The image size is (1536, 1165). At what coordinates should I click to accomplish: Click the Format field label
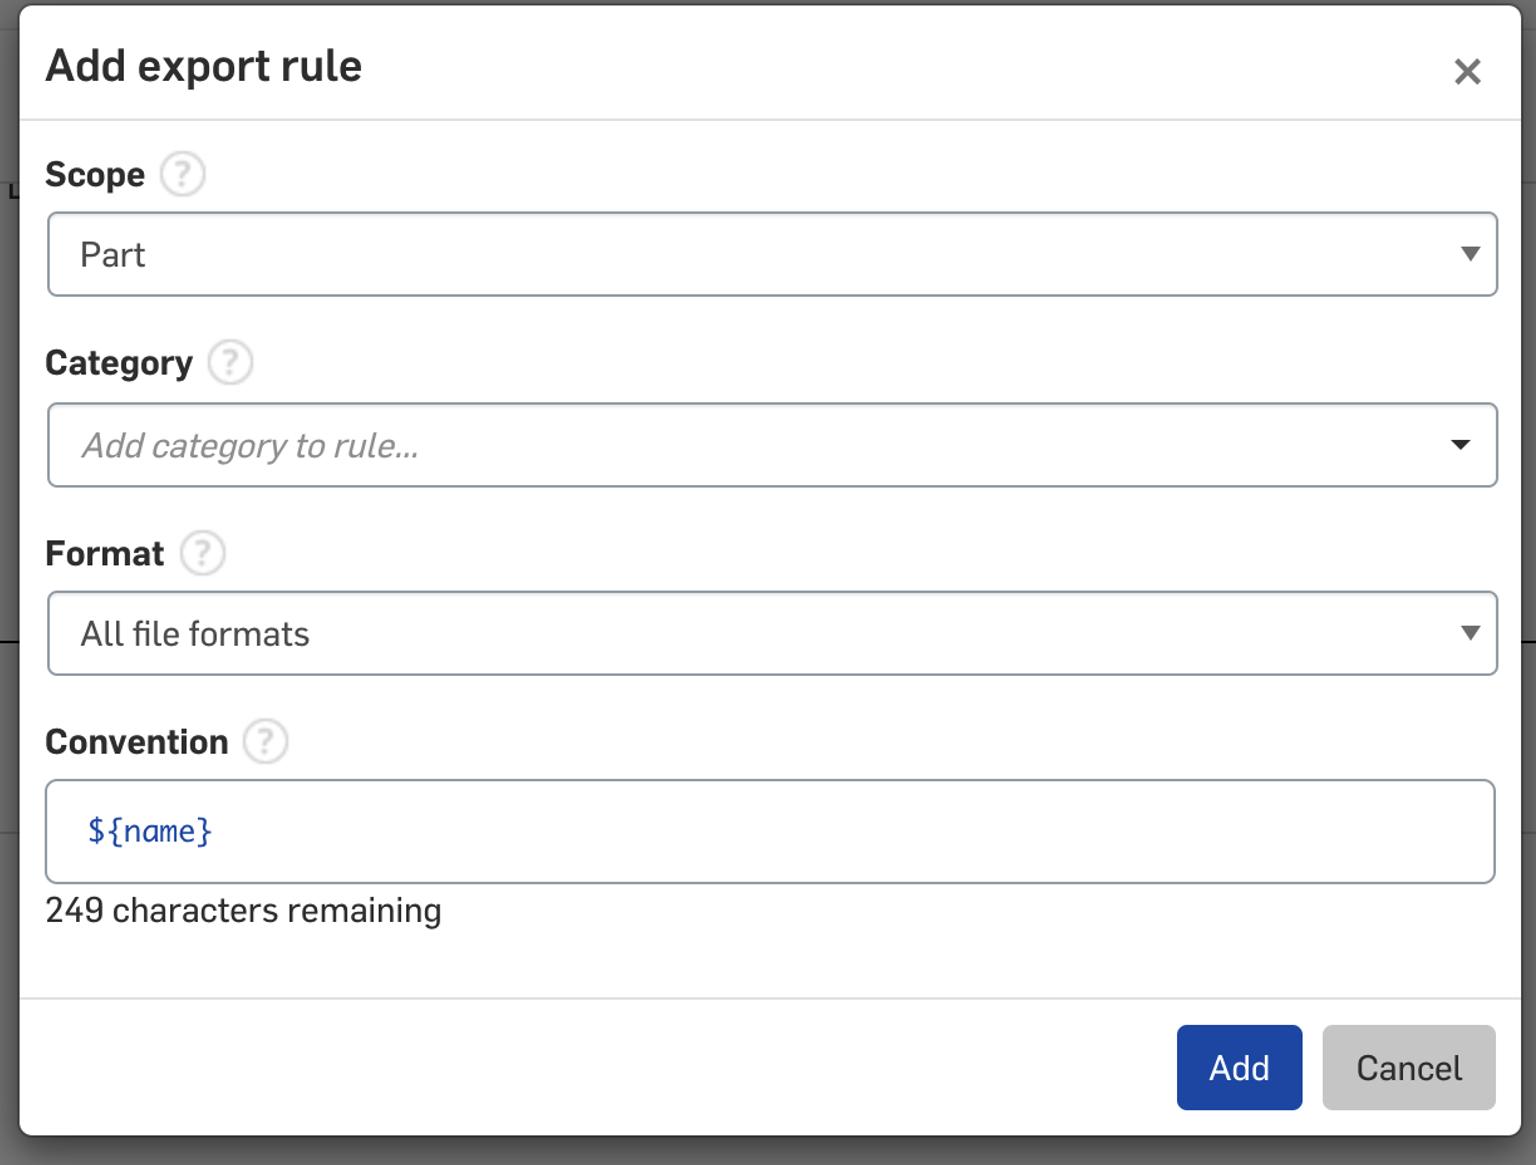104,552
